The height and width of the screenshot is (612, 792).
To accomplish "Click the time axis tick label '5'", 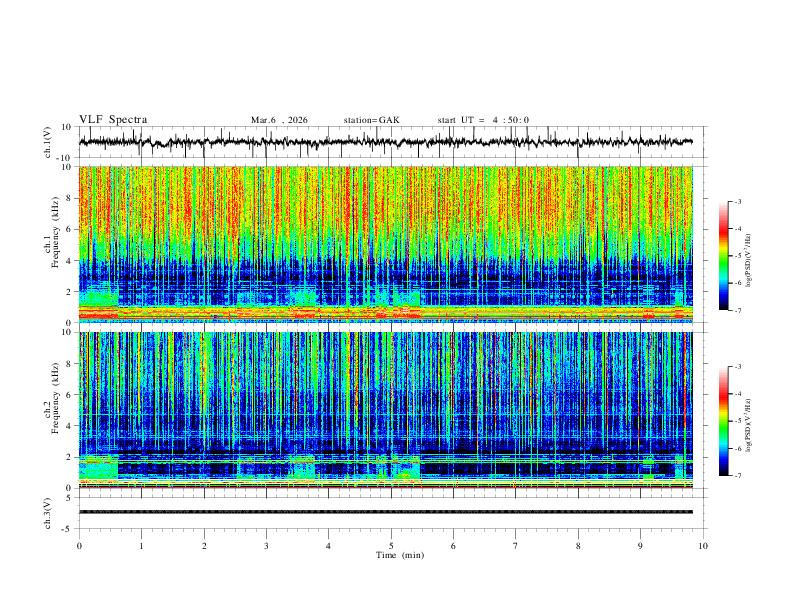I will coord(391,546).
